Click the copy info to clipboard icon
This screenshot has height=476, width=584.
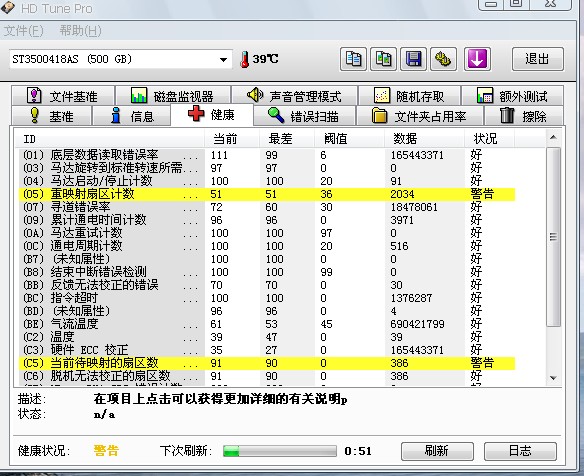tap(353, 59)
